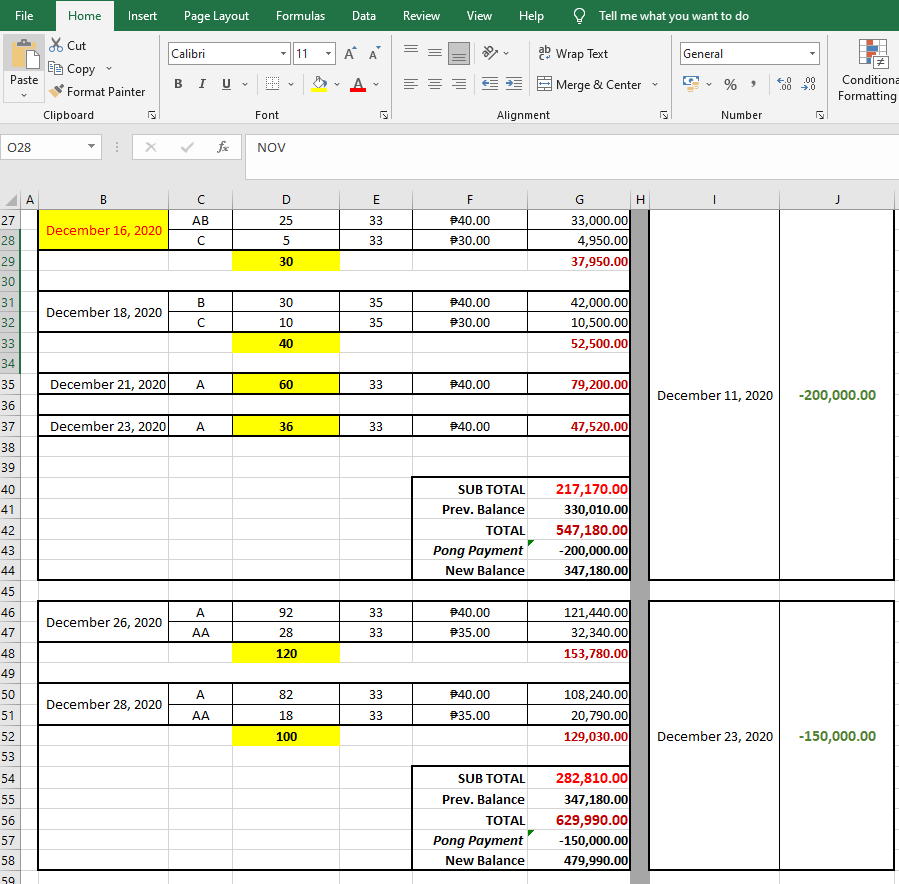Switch to the Page Layout tab
The width and height of the screenshot is (899, 884).
pyautogui.click(x=216, y=15)
